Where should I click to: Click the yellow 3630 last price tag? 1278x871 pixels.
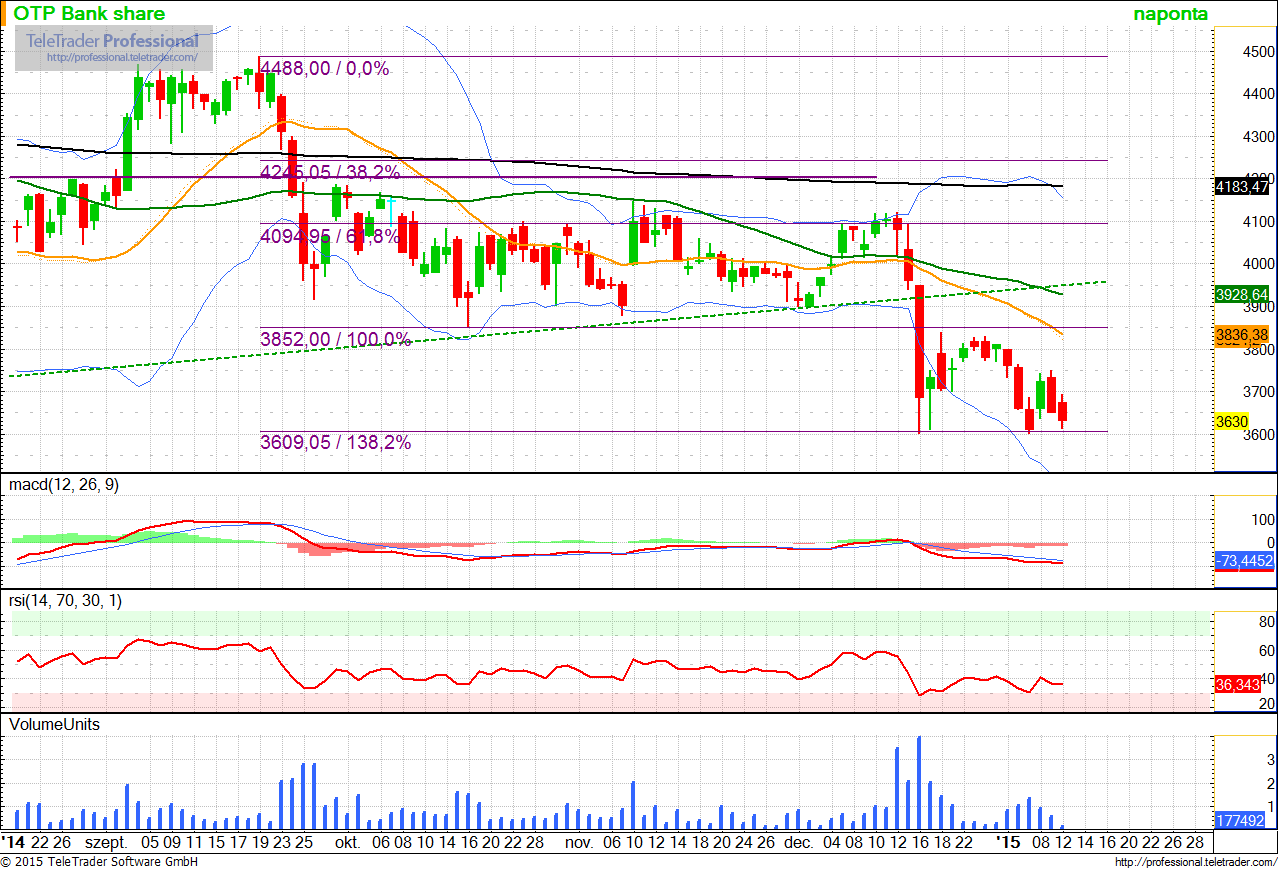[1231, 422]
